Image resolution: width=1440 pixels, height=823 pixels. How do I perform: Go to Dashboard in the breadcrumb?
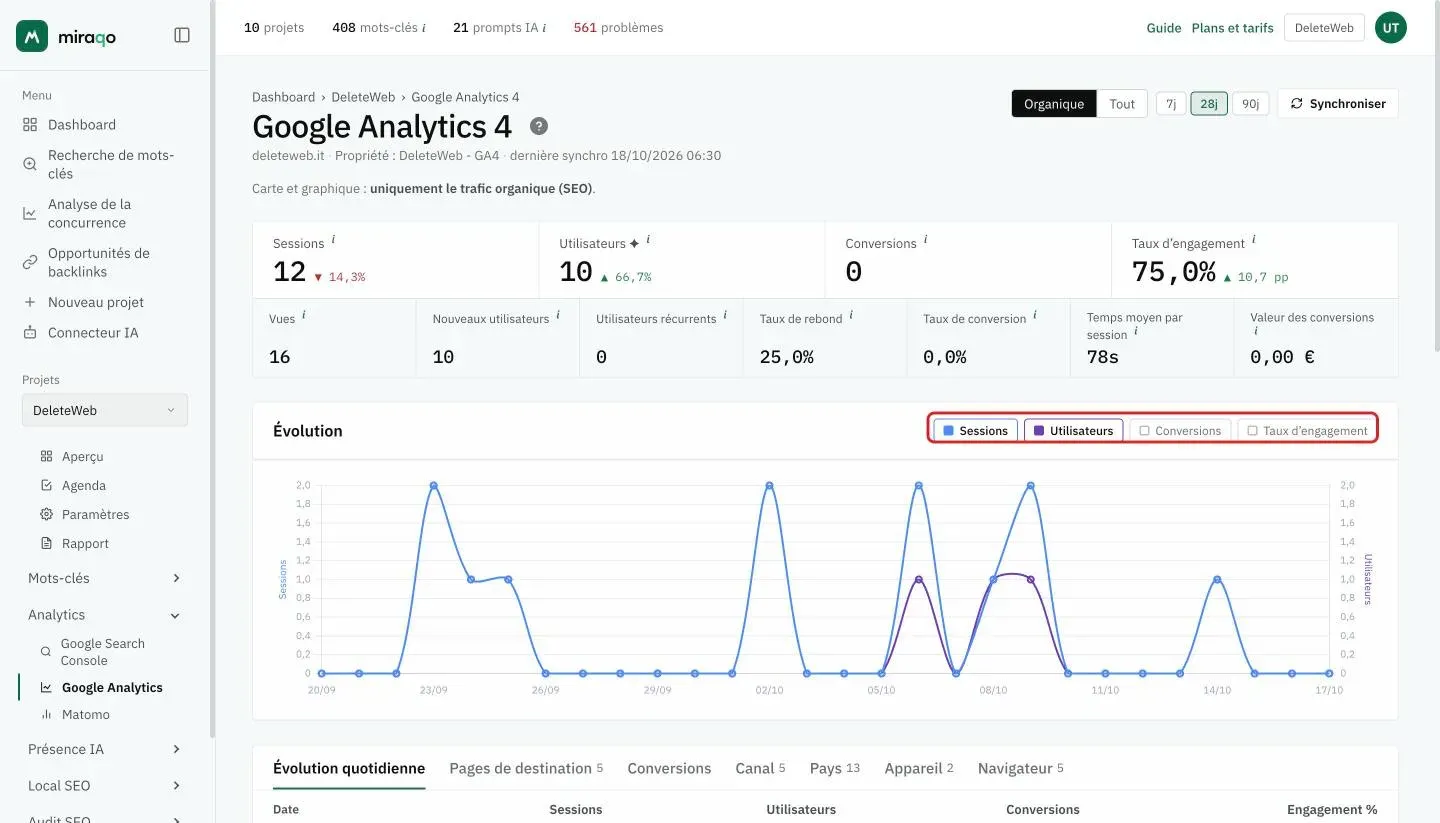[x=283, y=97]
